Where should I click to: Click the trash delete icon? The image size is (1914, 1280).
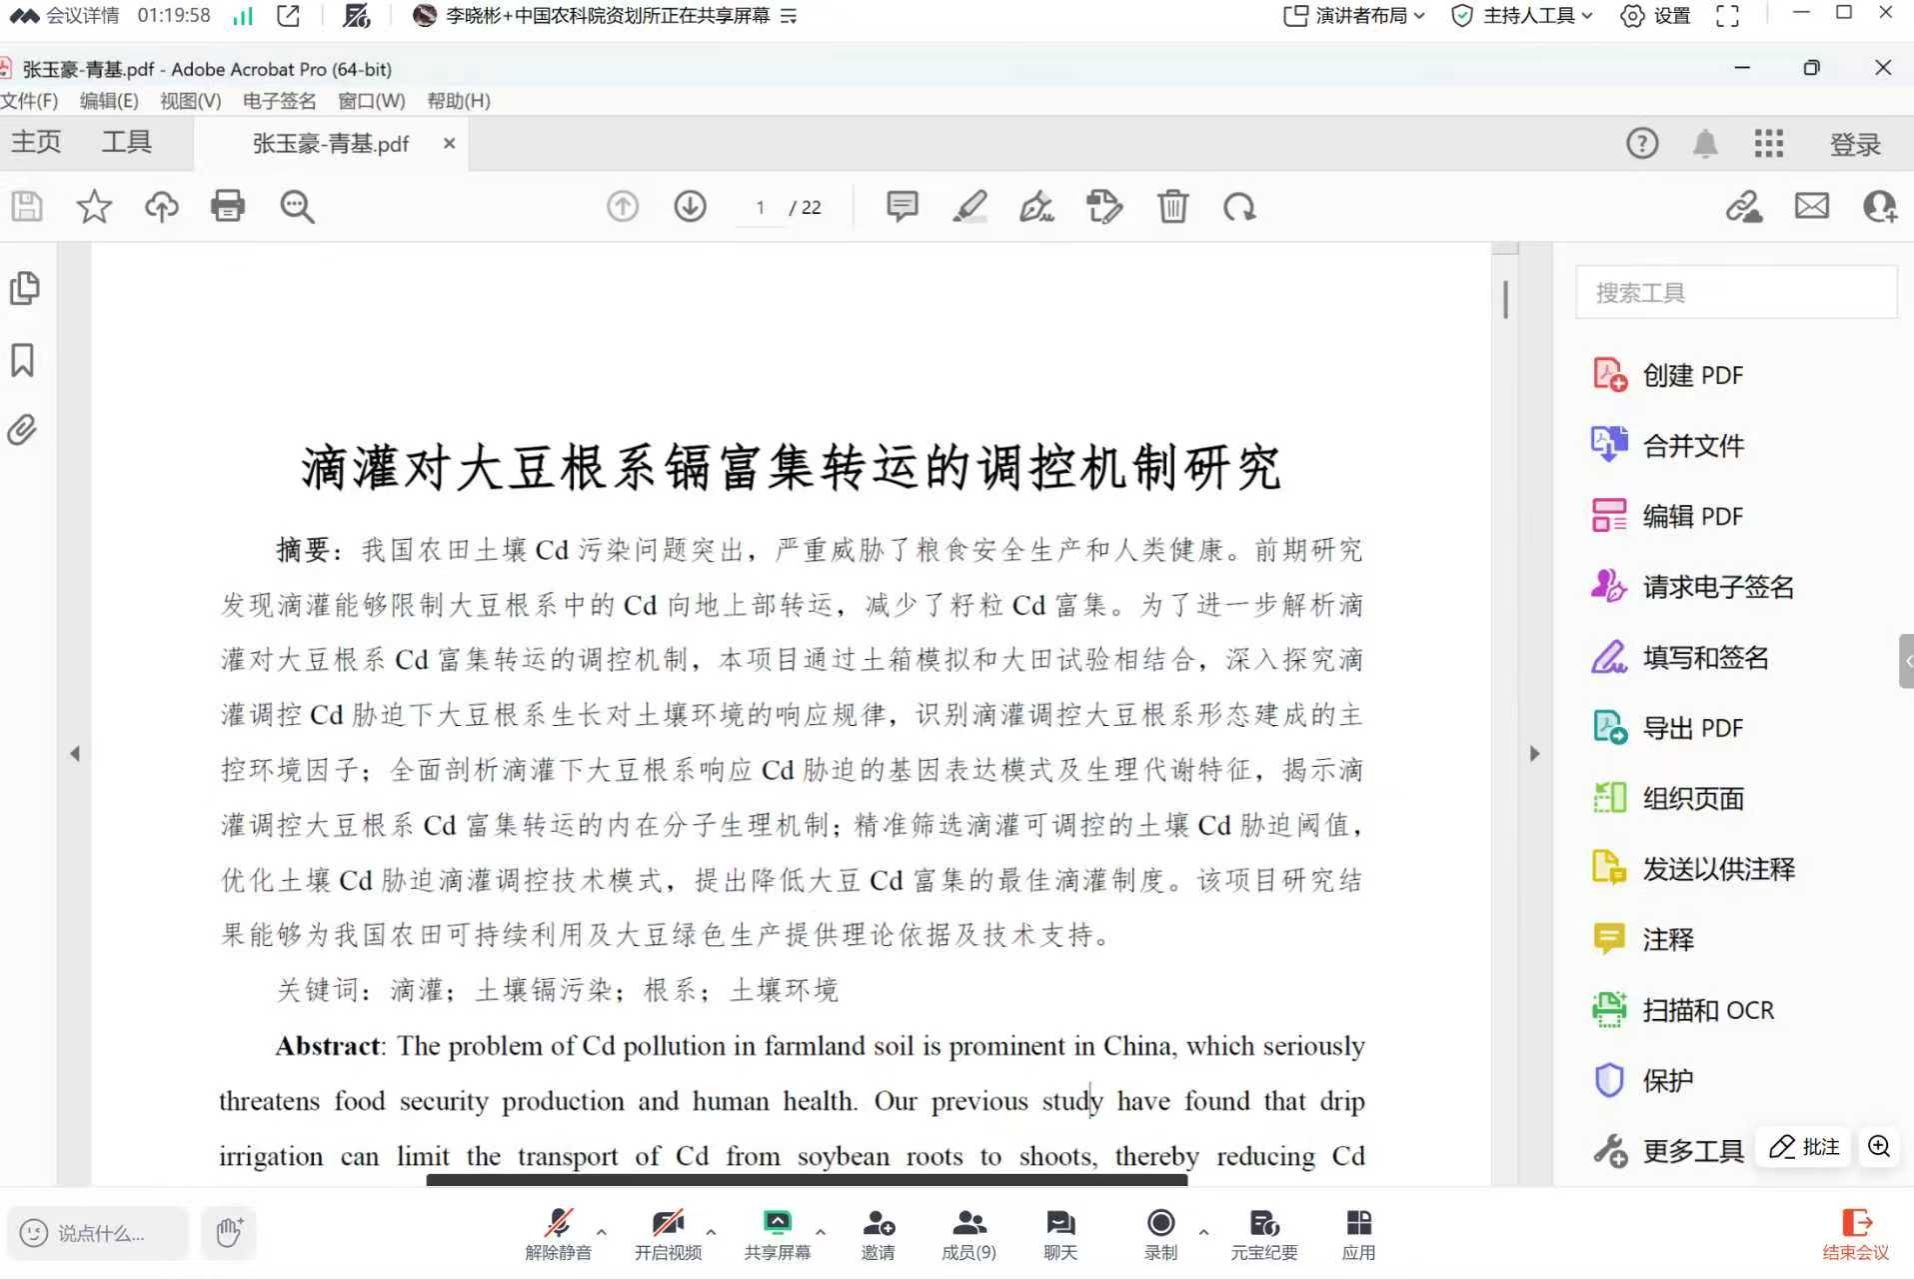coord(1172,206)
